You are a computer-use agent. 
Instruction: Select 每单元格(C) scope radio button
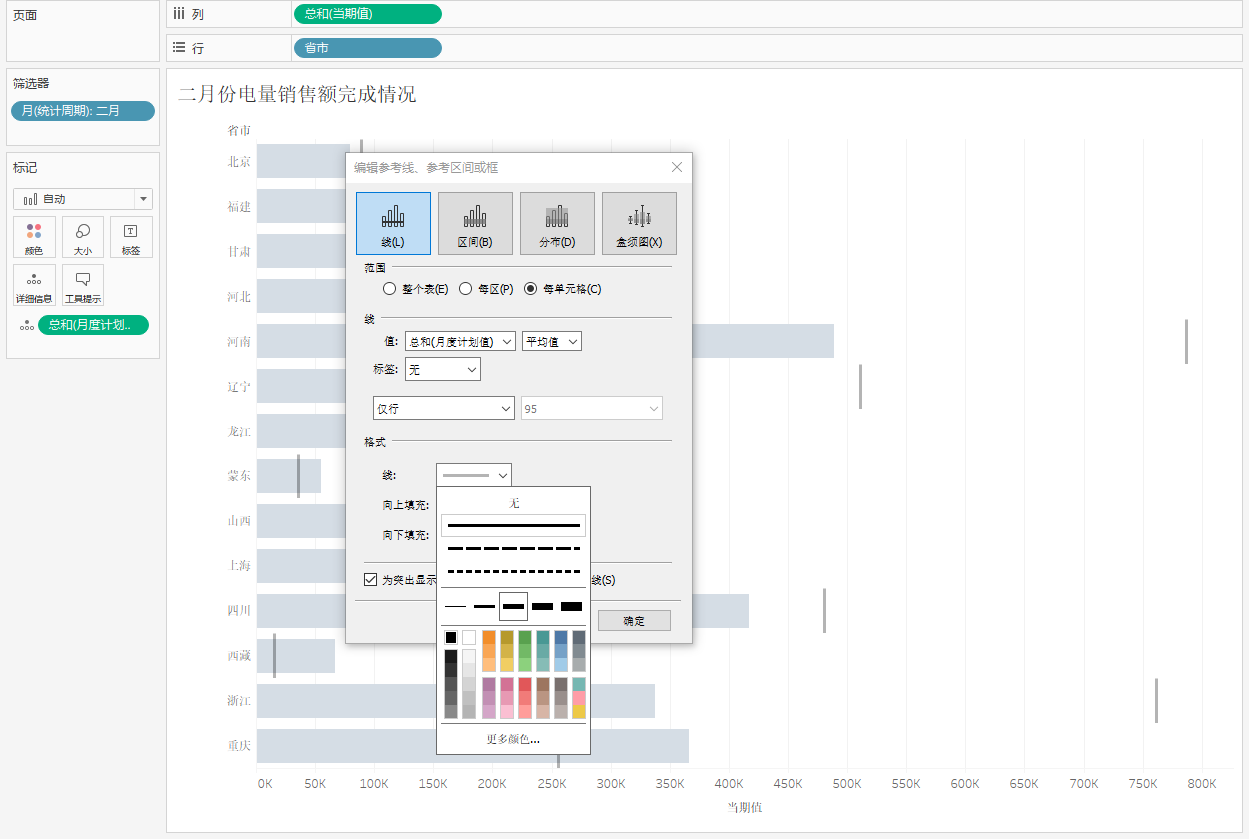point(531,289)
